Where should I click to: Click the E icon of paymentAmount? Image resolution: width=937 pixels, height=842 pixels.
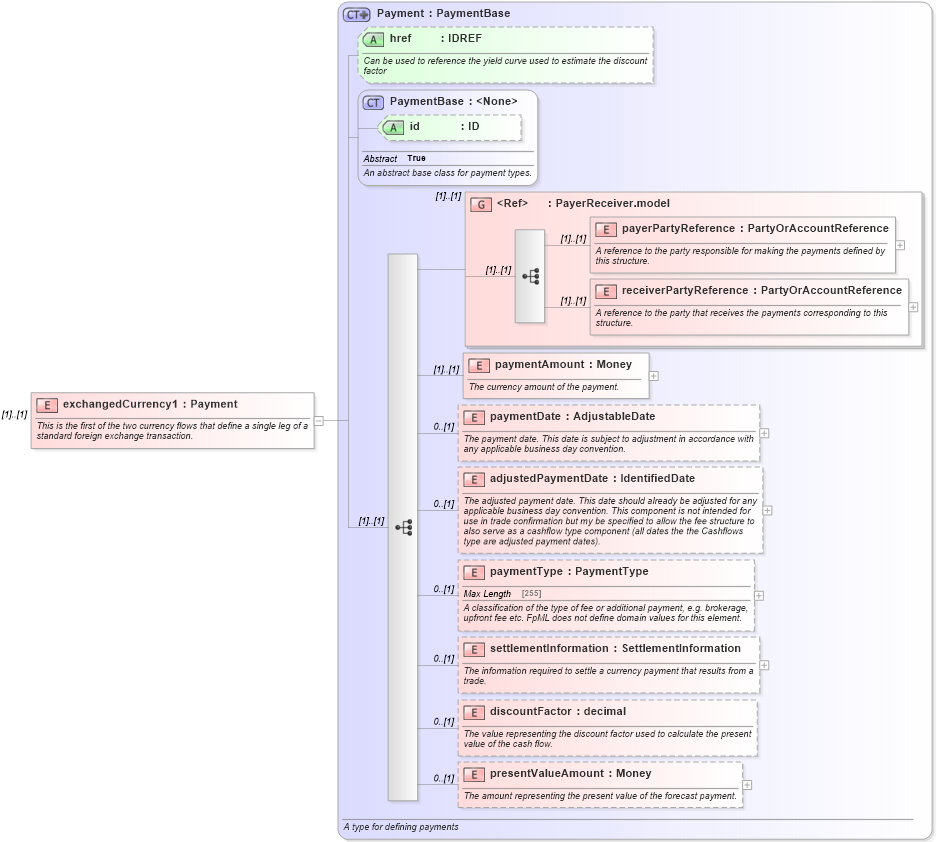(x=479, y=366)
